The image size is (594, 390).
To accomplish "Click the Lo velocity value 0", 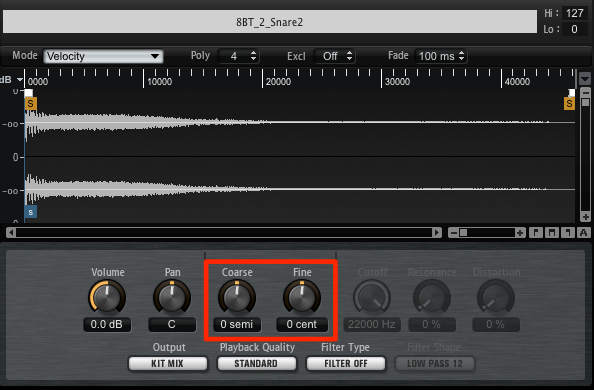I will pyautogui.click(x=575, y=29).
